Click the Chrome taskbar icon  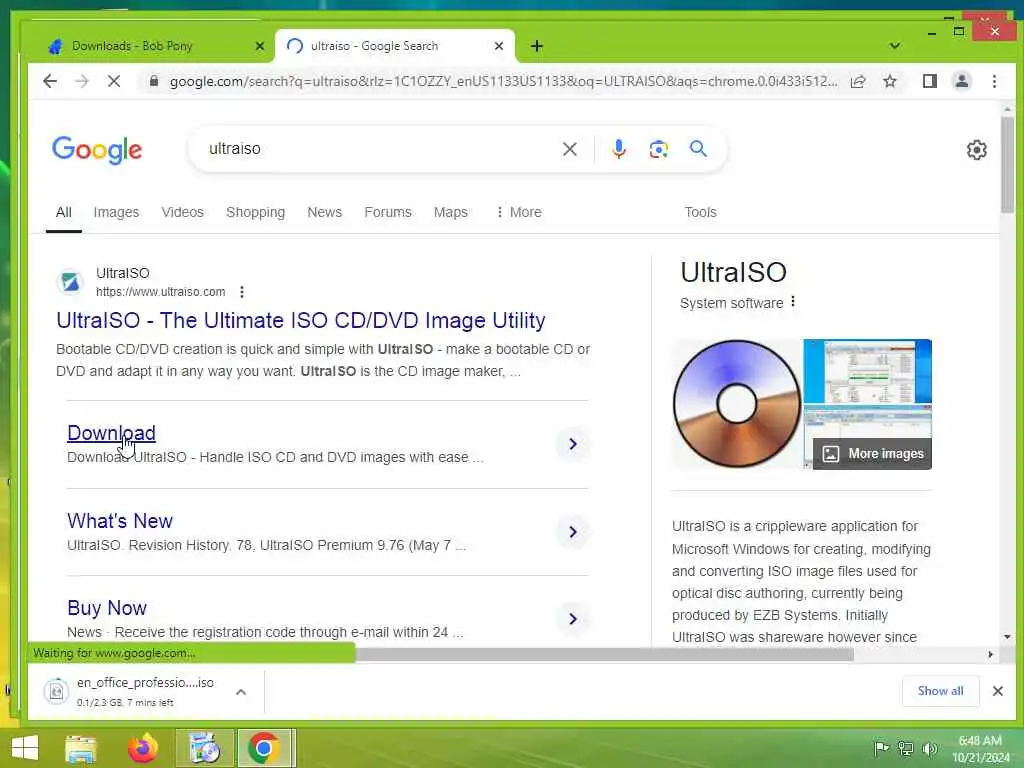click(264, 748)
